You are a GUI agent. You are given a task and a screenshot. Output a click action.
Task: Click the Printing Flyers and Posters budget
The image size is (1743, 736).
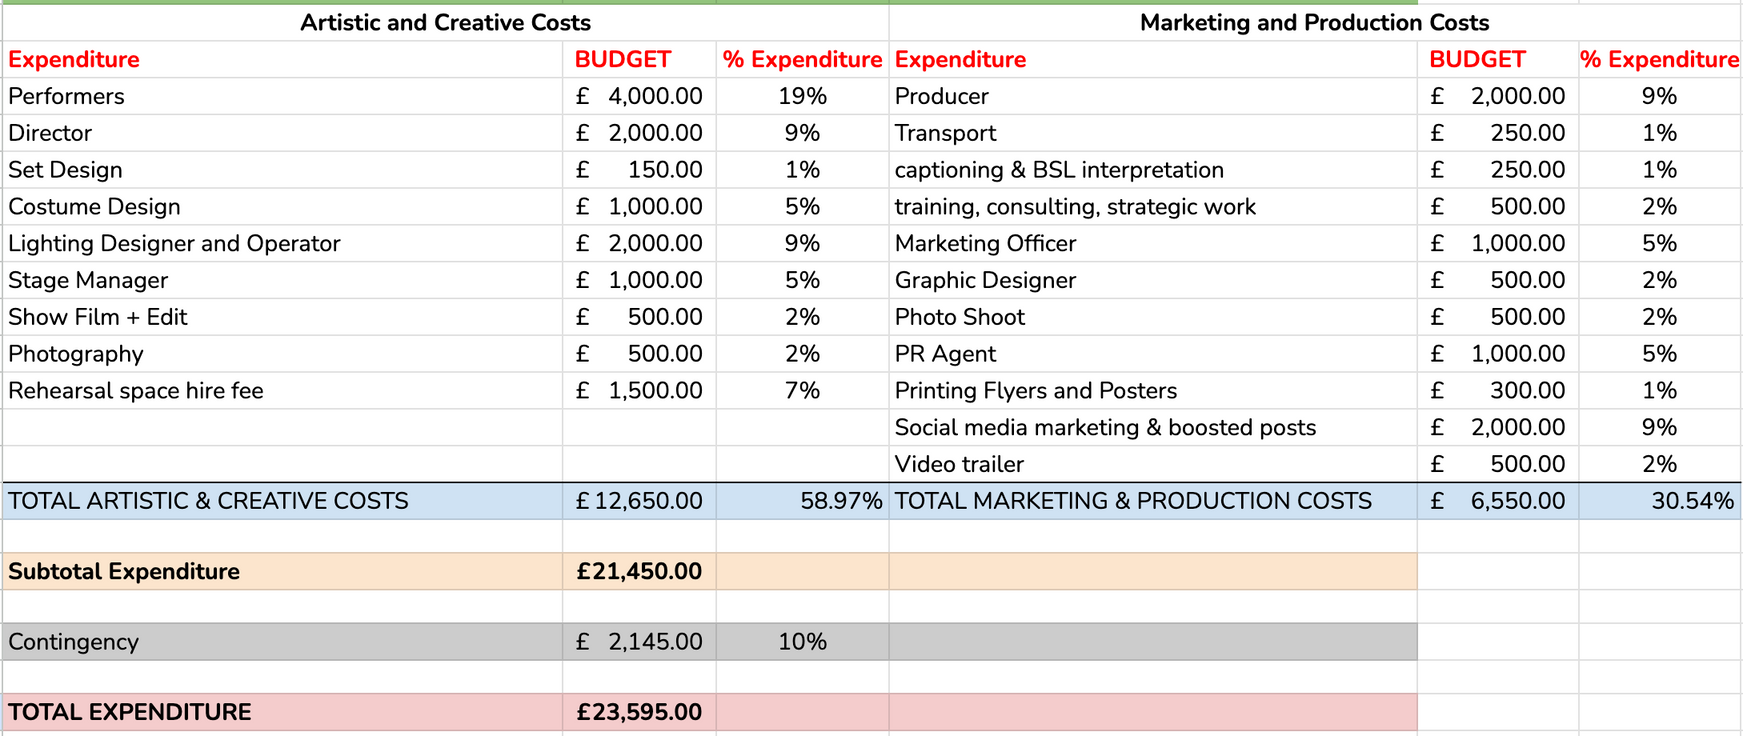pyautogui.click(x=1497, y=391)
